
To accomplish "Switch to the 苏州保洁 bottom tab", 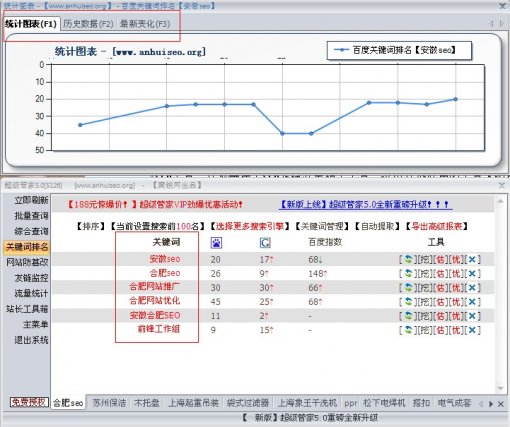I will [109, 403].
